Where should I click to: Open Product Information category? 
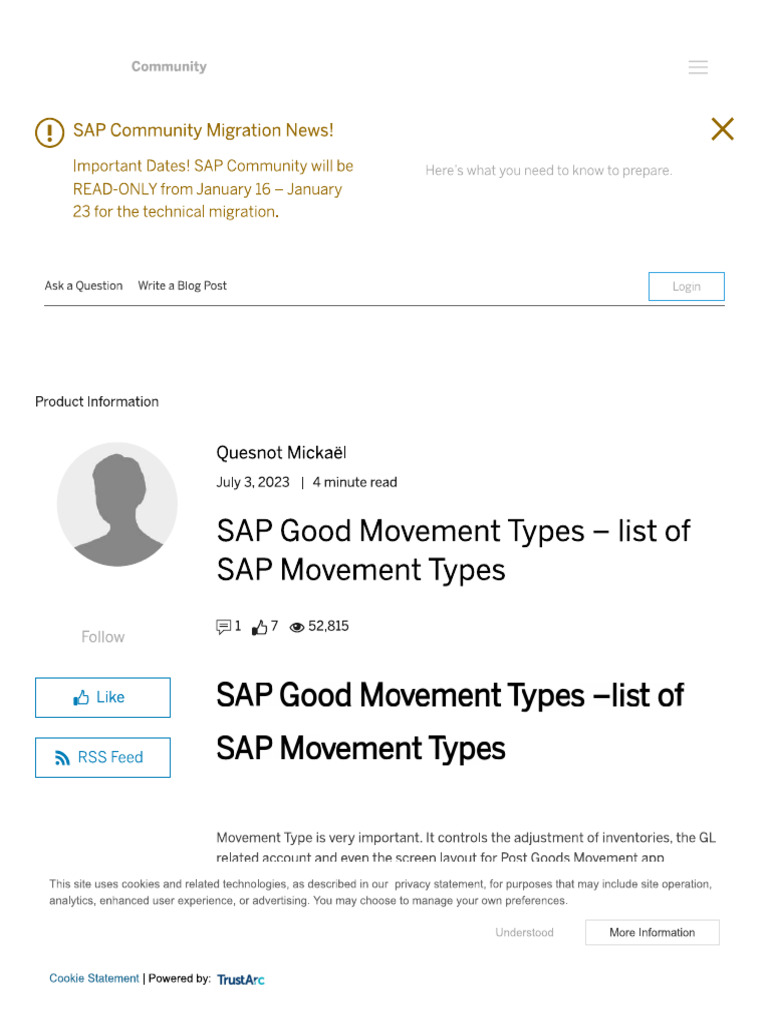(x=97, y=402)
